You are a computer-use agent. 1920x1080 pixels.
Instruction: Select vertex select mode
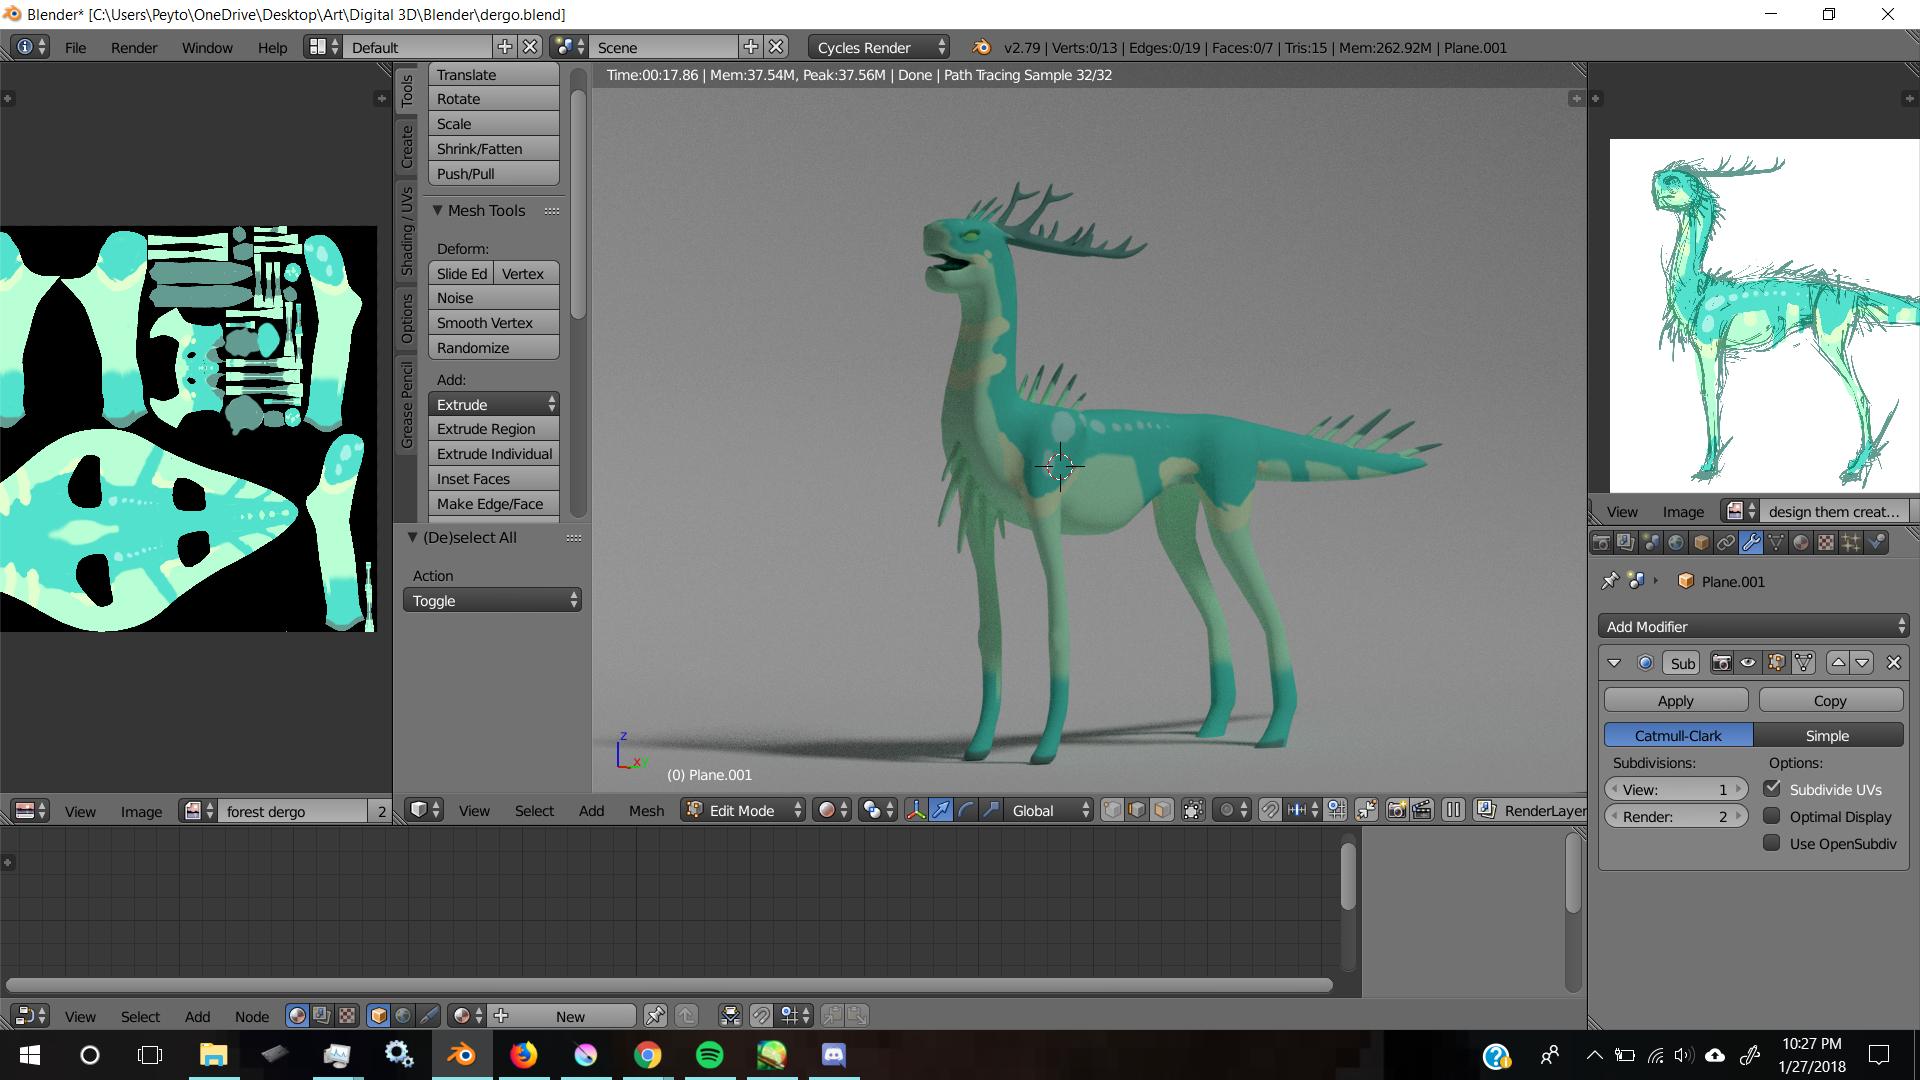(x=1112, y=810)
